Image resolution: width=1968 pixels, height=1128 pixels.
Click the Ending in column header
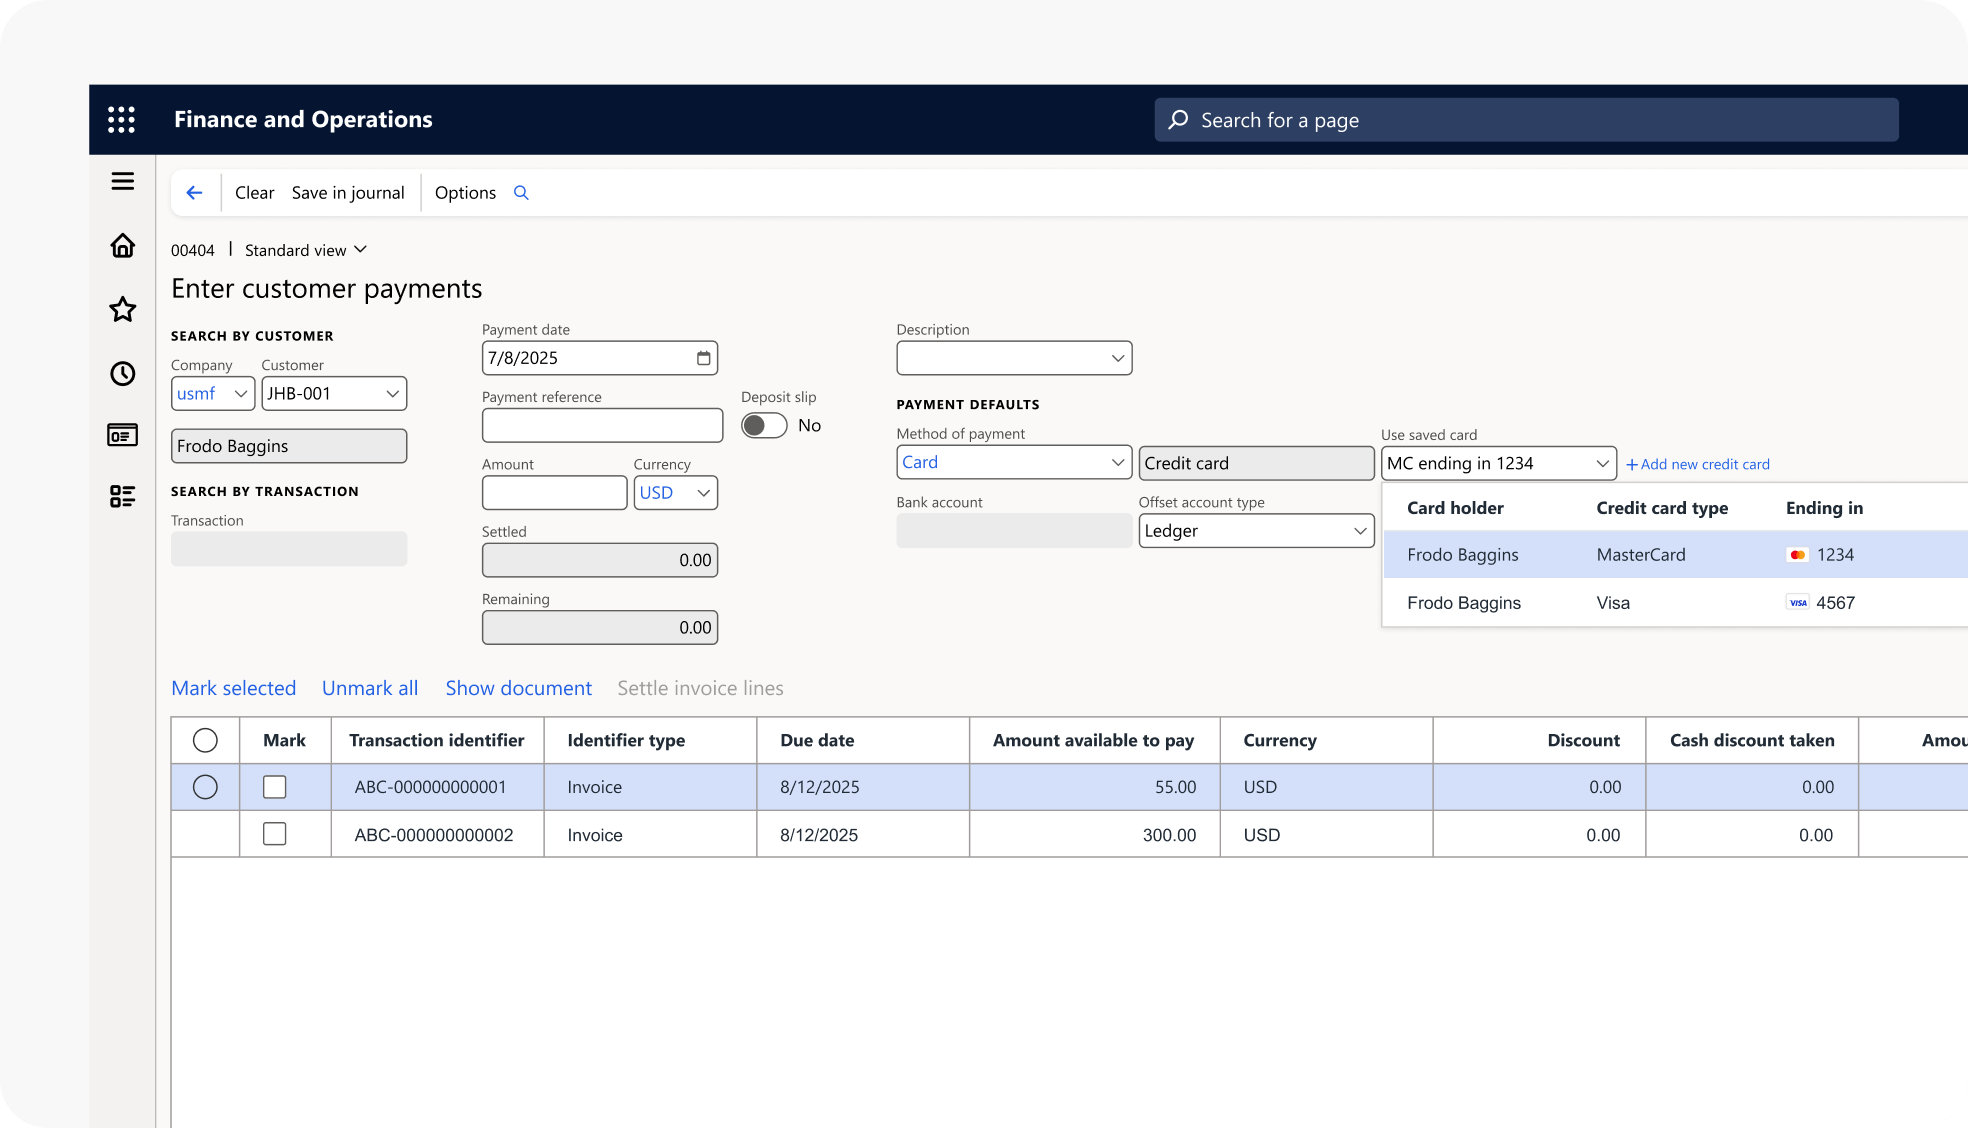[1824, 508]
